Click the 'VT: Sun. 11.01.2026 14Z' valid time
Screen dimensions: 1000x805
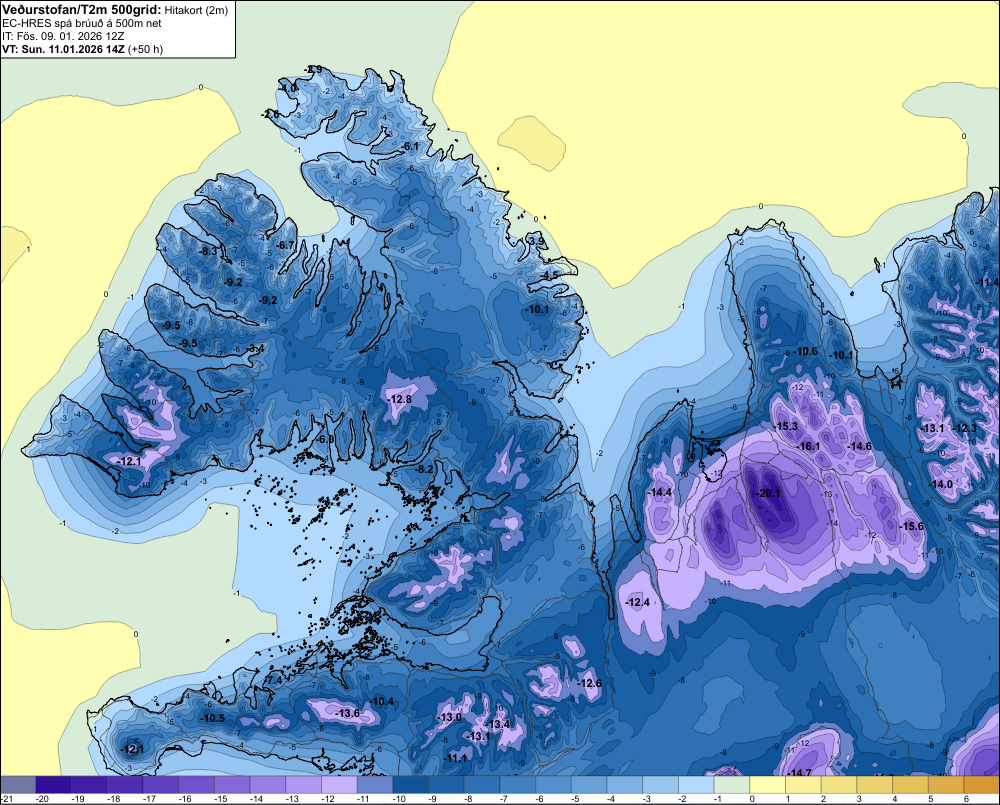[64, 49]
